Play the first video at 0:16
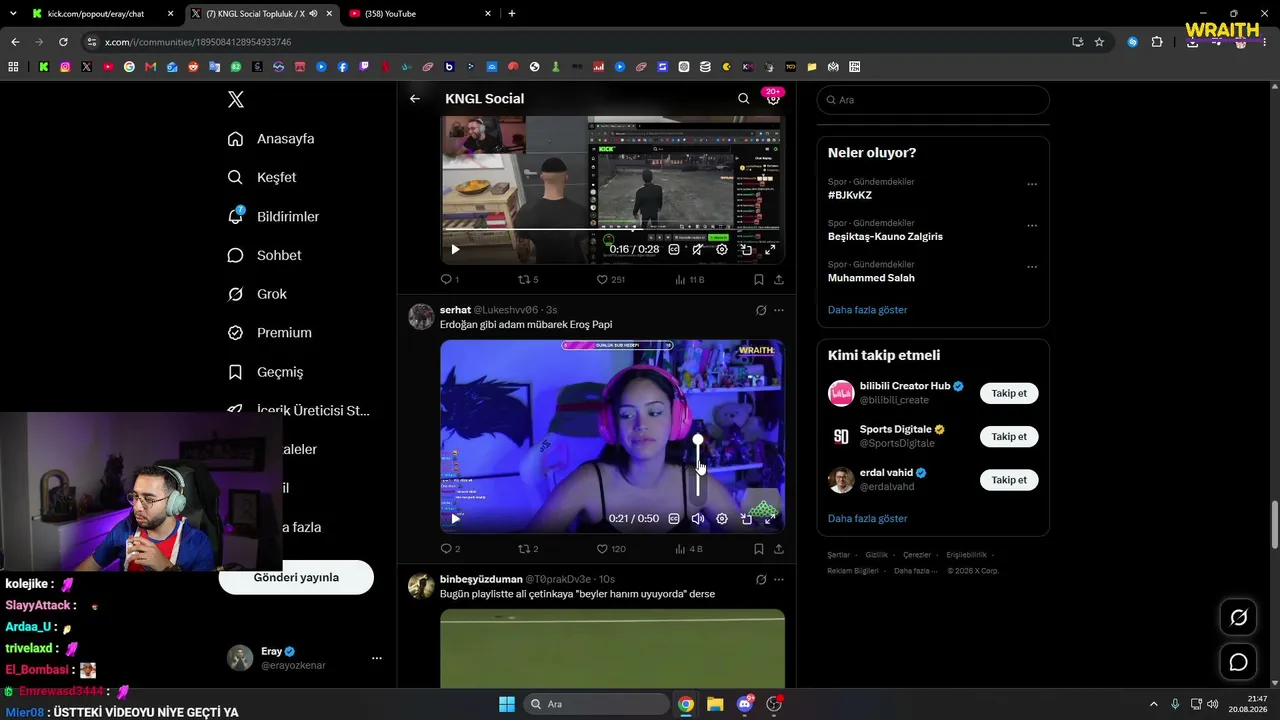Viewport: 1280px width, 720px height. [455, 250]
